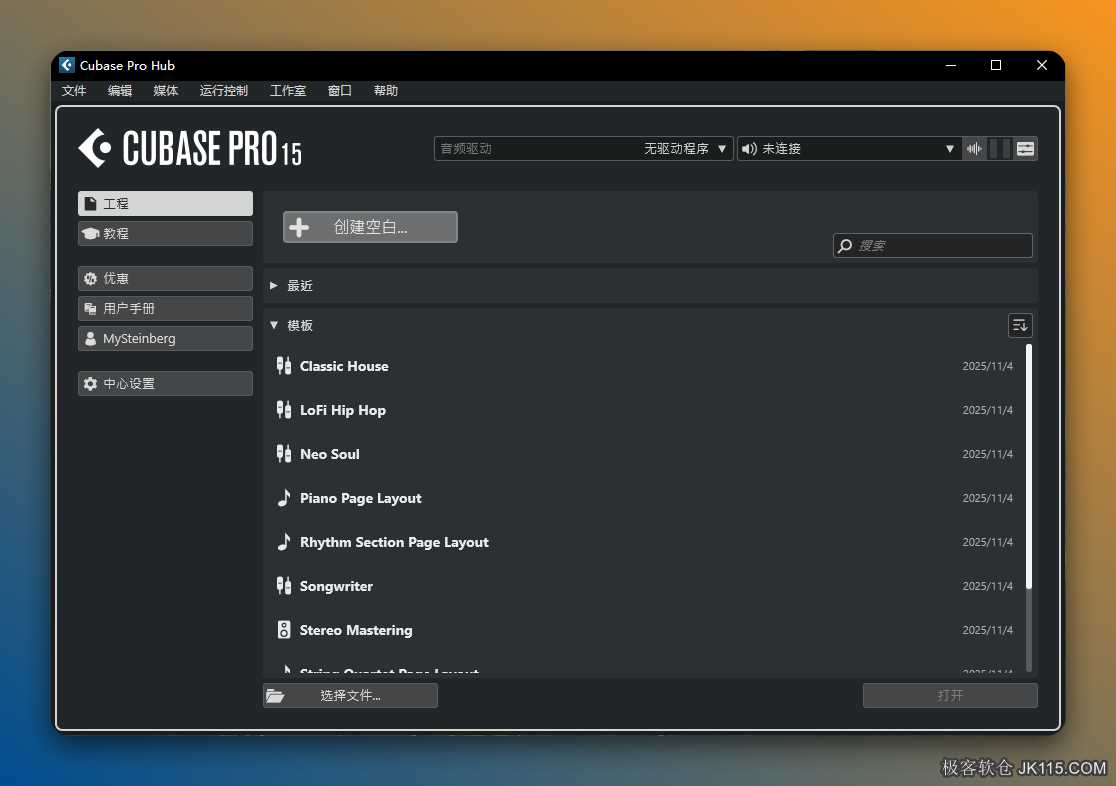Open the 编辑 menu

click(x=120, y=90)
